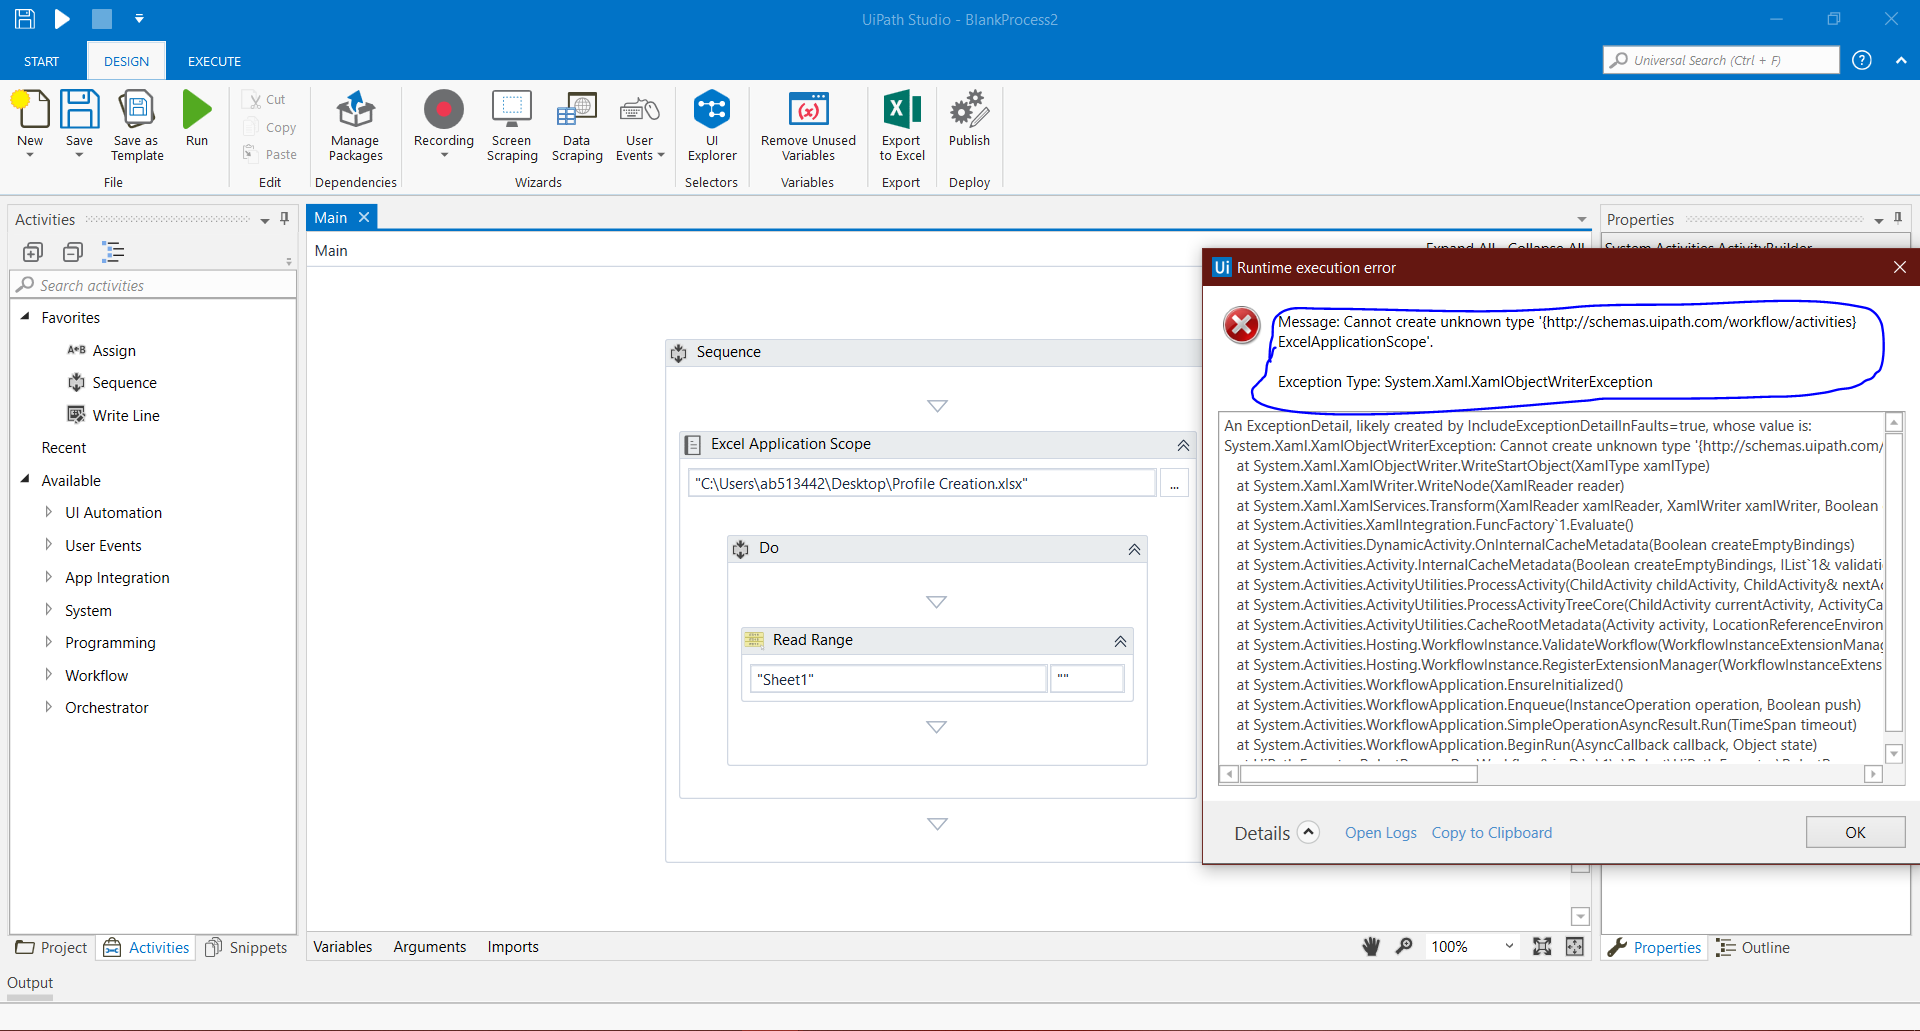Click the Save icon in ribbon

tap(79, 110)
